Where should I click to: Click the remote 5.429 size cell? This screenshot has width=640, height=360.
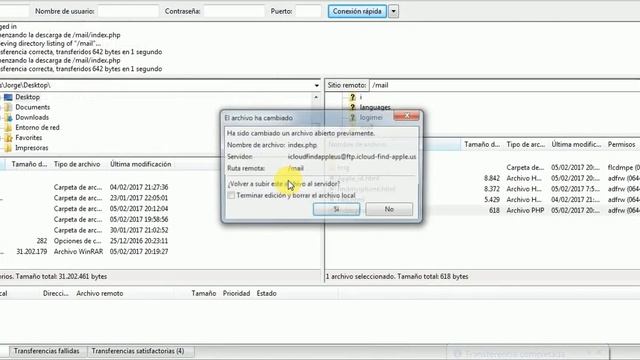tap(492, 200)
